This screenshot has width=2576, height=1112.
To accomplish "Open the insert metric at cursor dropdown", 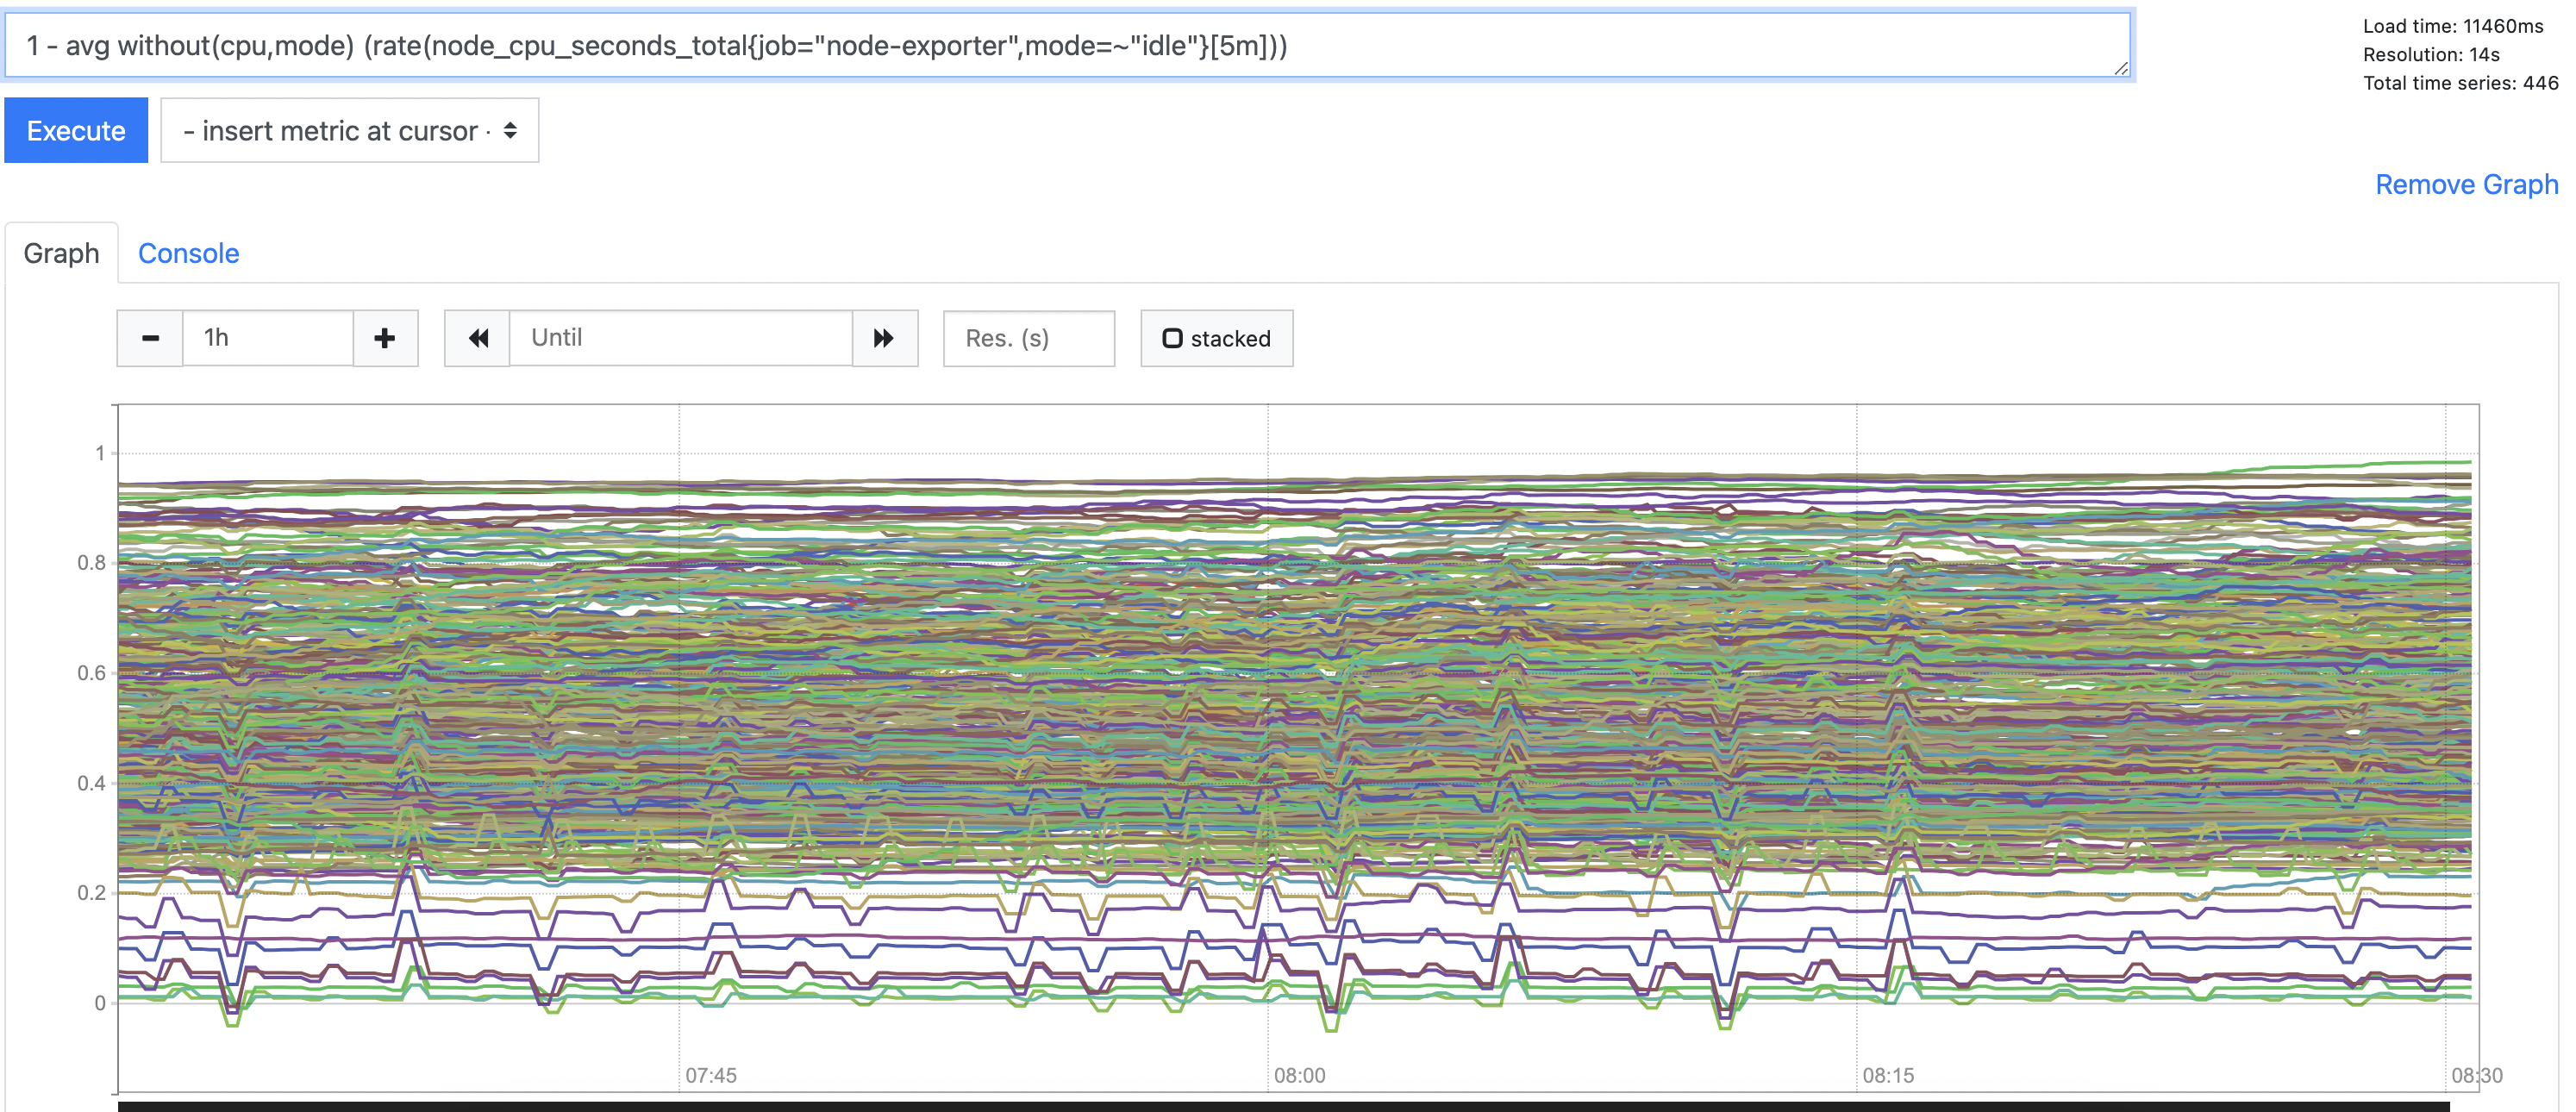I will click(x=349, y=131).
